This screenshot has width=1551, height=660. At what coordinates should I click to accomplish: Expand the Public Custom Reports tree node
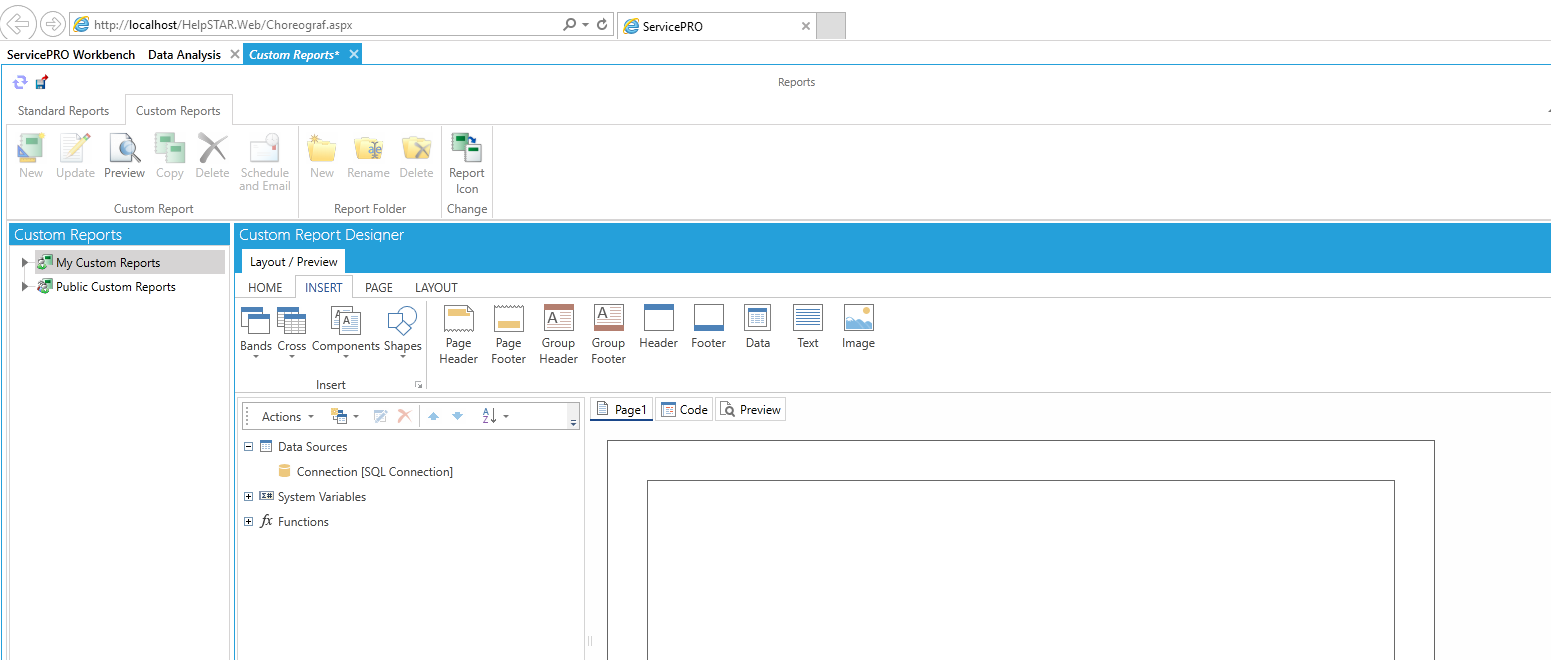click(25, 287)
